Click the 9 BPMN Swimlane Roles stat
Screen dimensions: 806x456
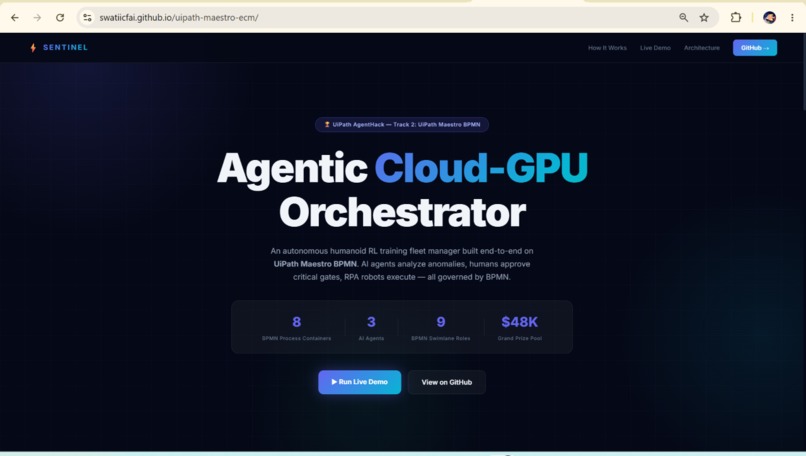point(441,327)
